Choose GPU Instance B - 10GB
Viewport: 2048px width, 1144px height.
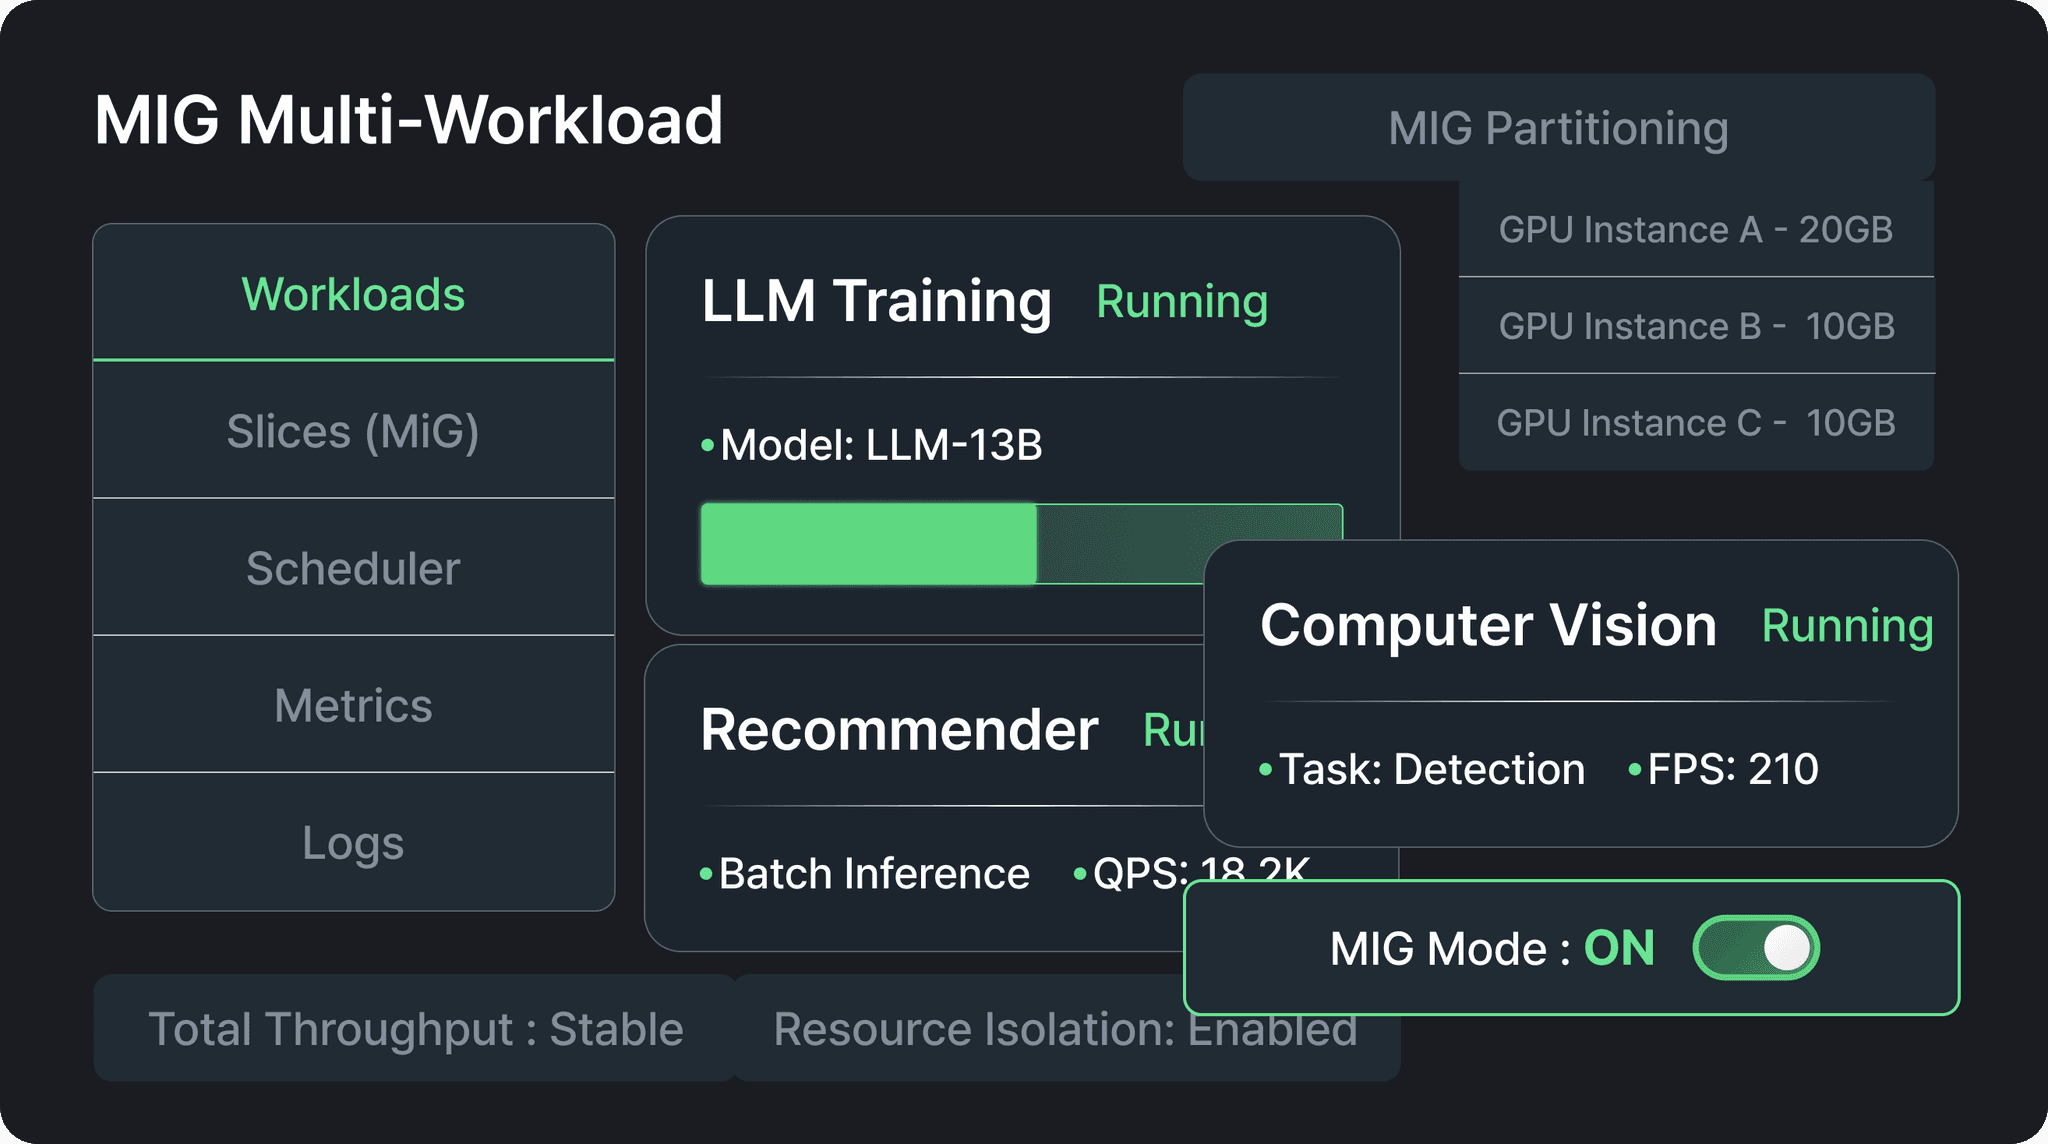point(1695,326)
